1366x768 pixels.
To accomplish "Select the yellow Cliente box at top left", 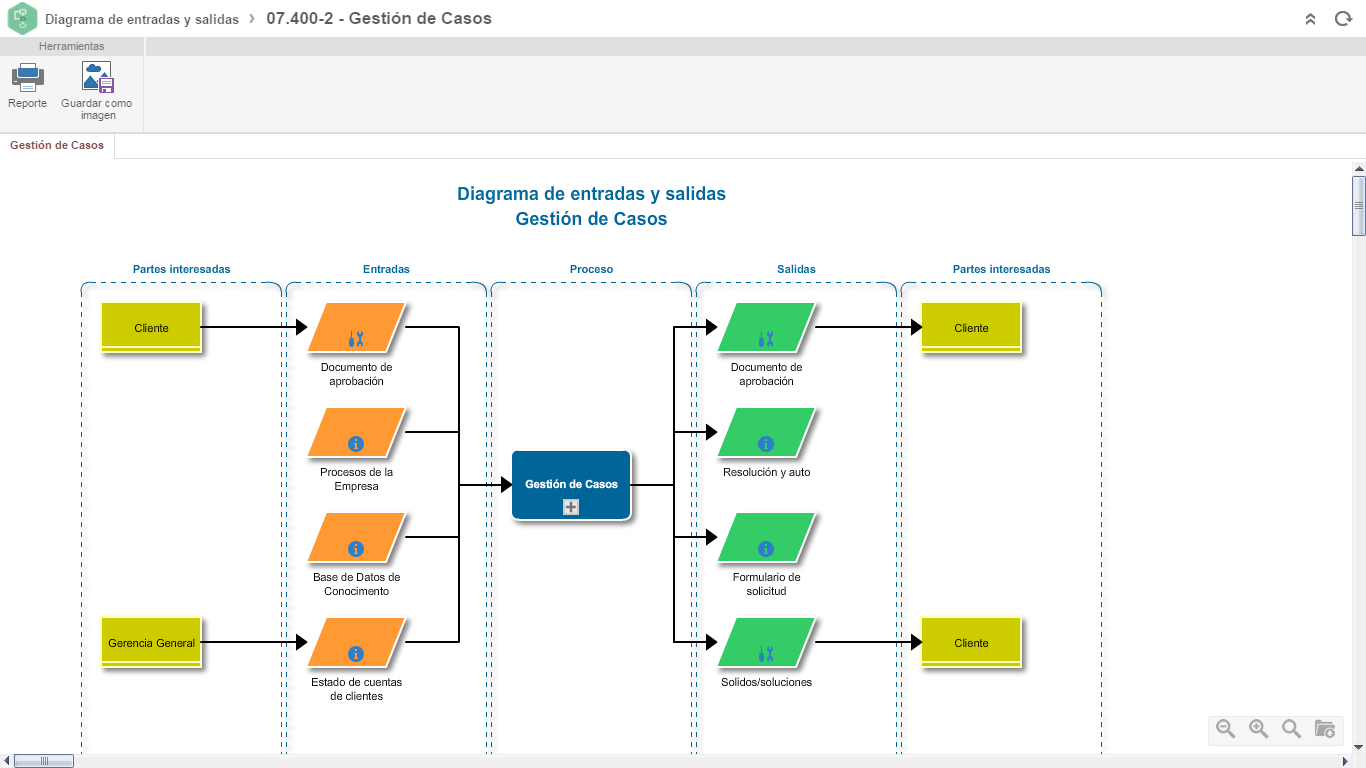I will click(x=152, y=328).
